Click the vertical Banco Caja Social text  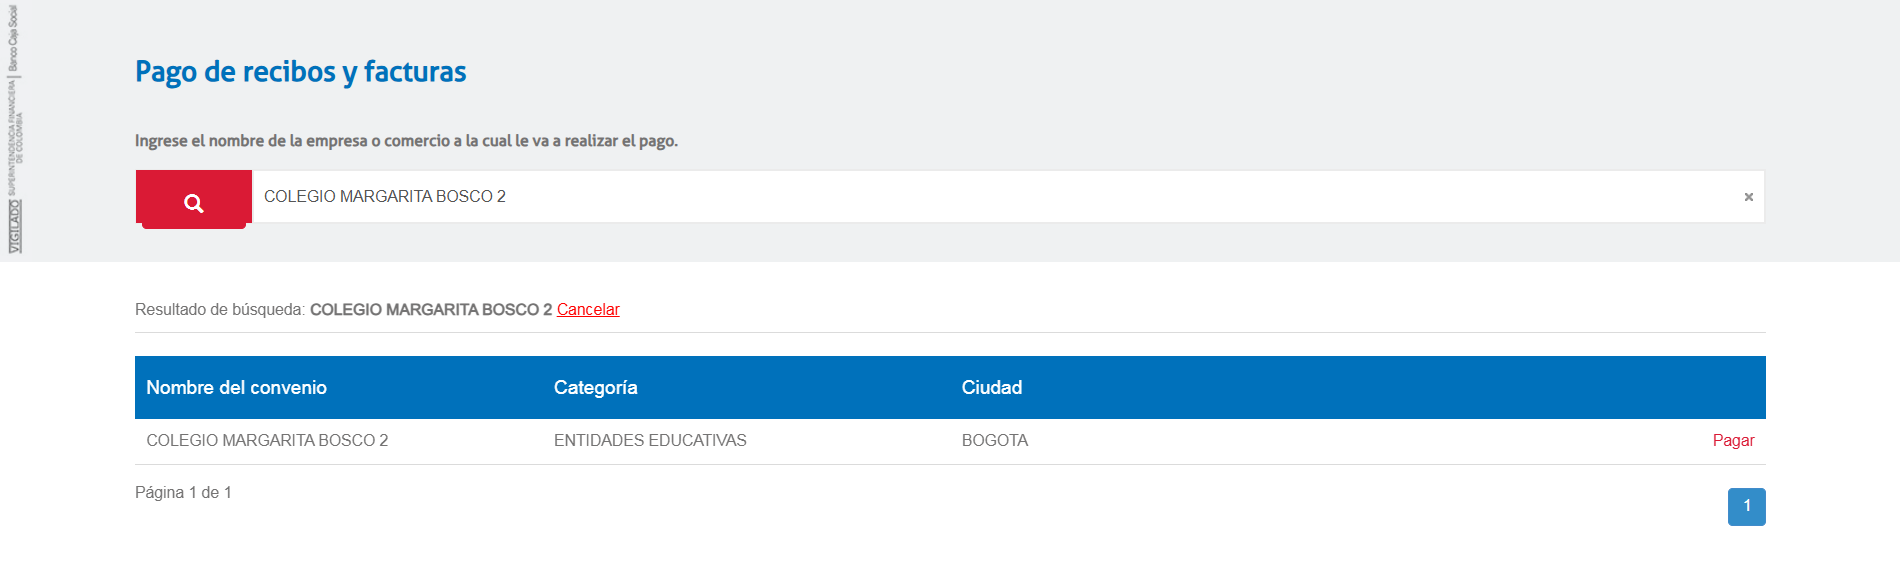point(13,38)
